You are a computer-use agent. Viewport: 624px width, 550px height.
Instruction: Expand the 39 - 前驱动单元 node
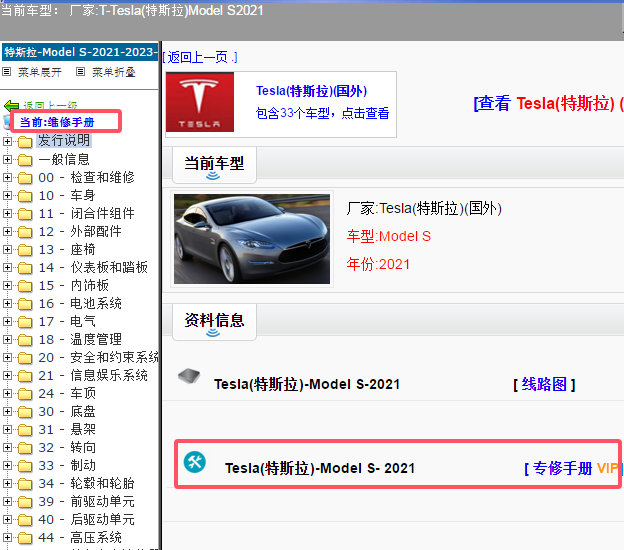coord(7,501)
